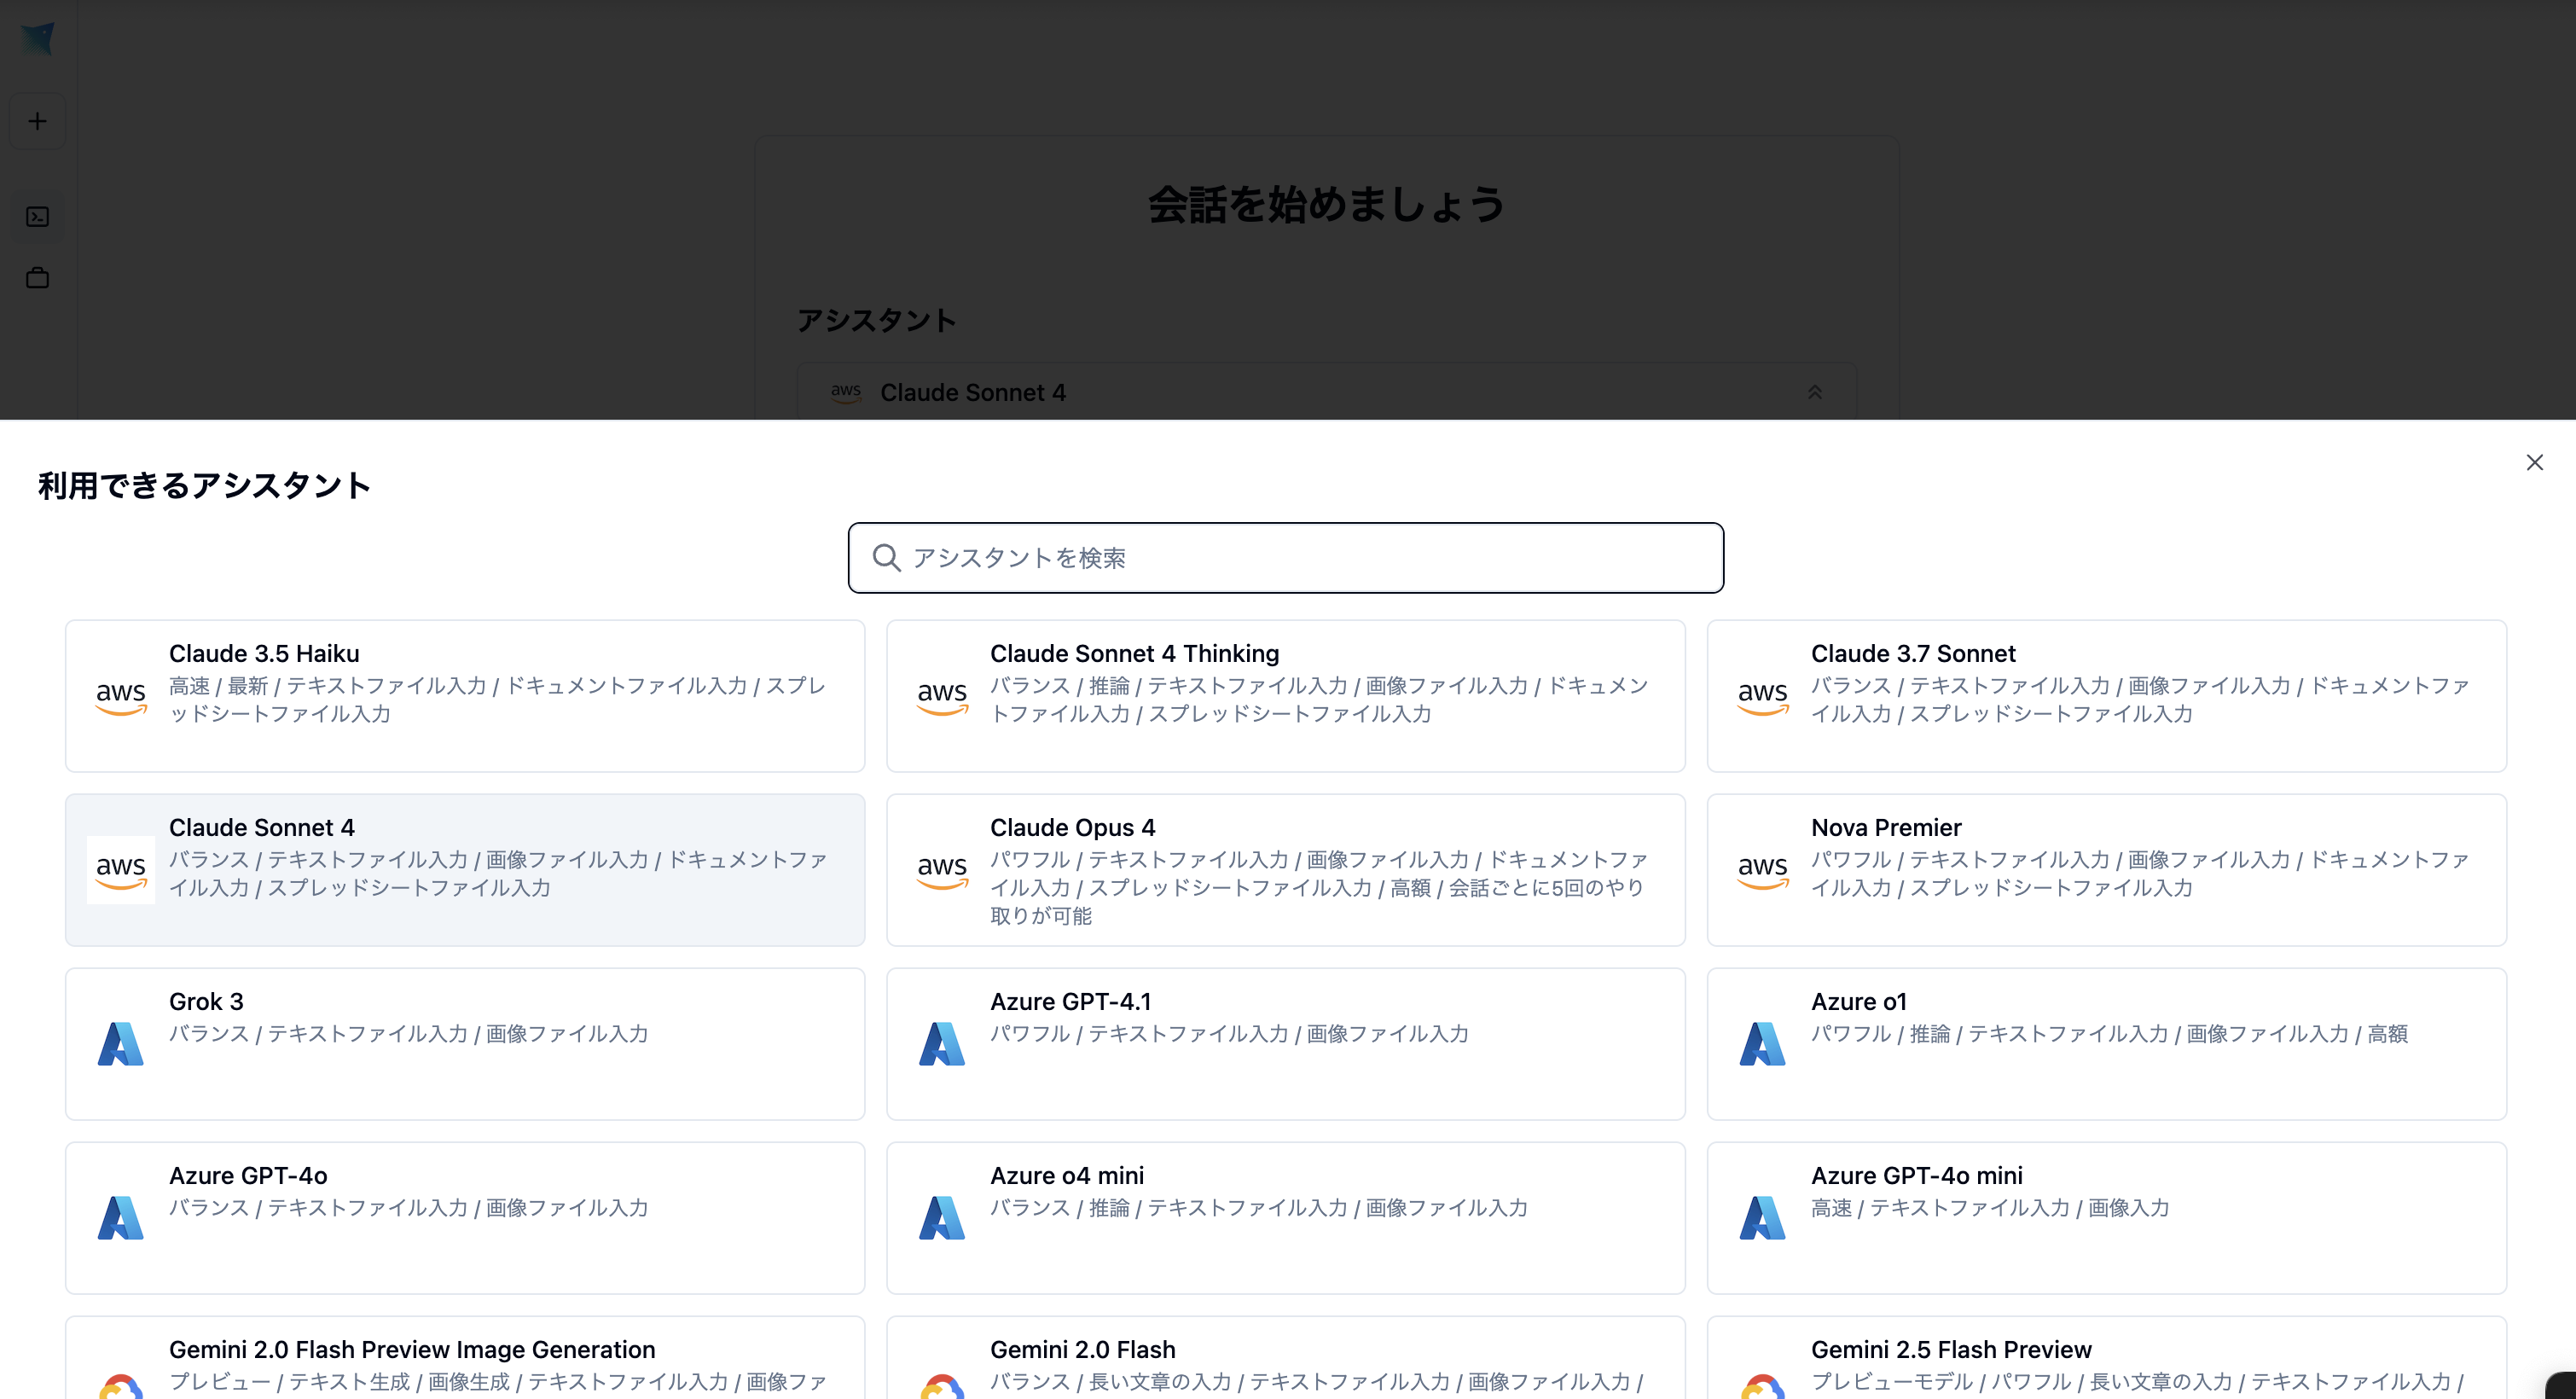Close the available assistants panel

click(2534, 462)
